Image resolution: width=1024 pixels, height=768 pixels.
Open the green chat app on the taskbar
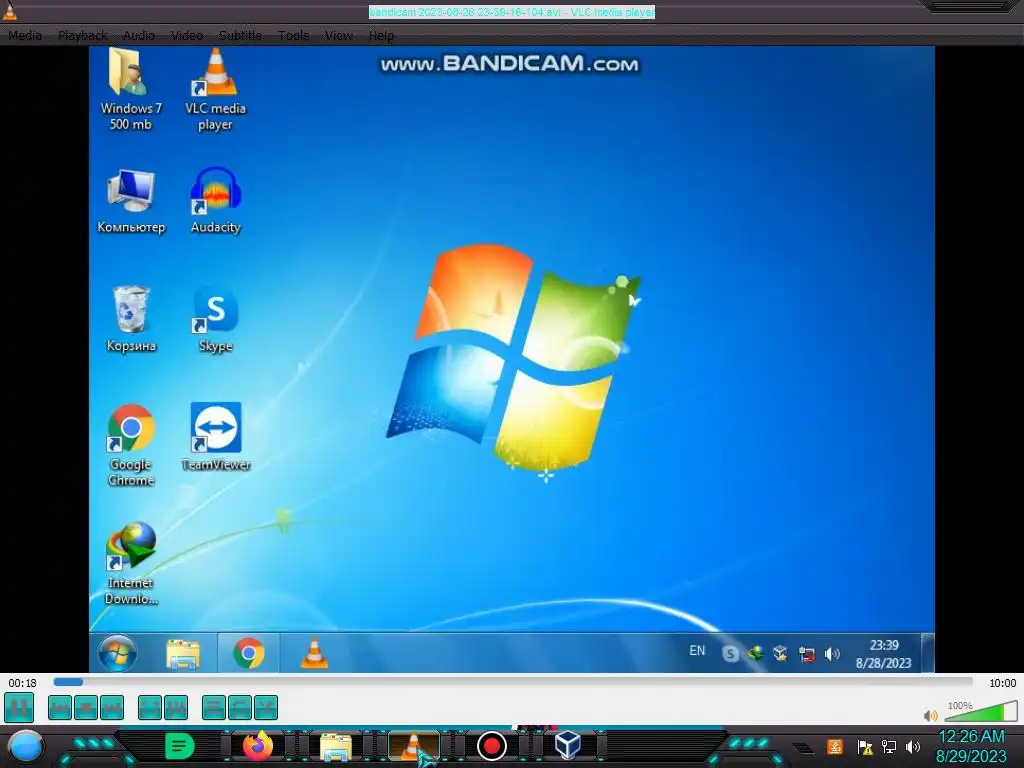[180, 746]
